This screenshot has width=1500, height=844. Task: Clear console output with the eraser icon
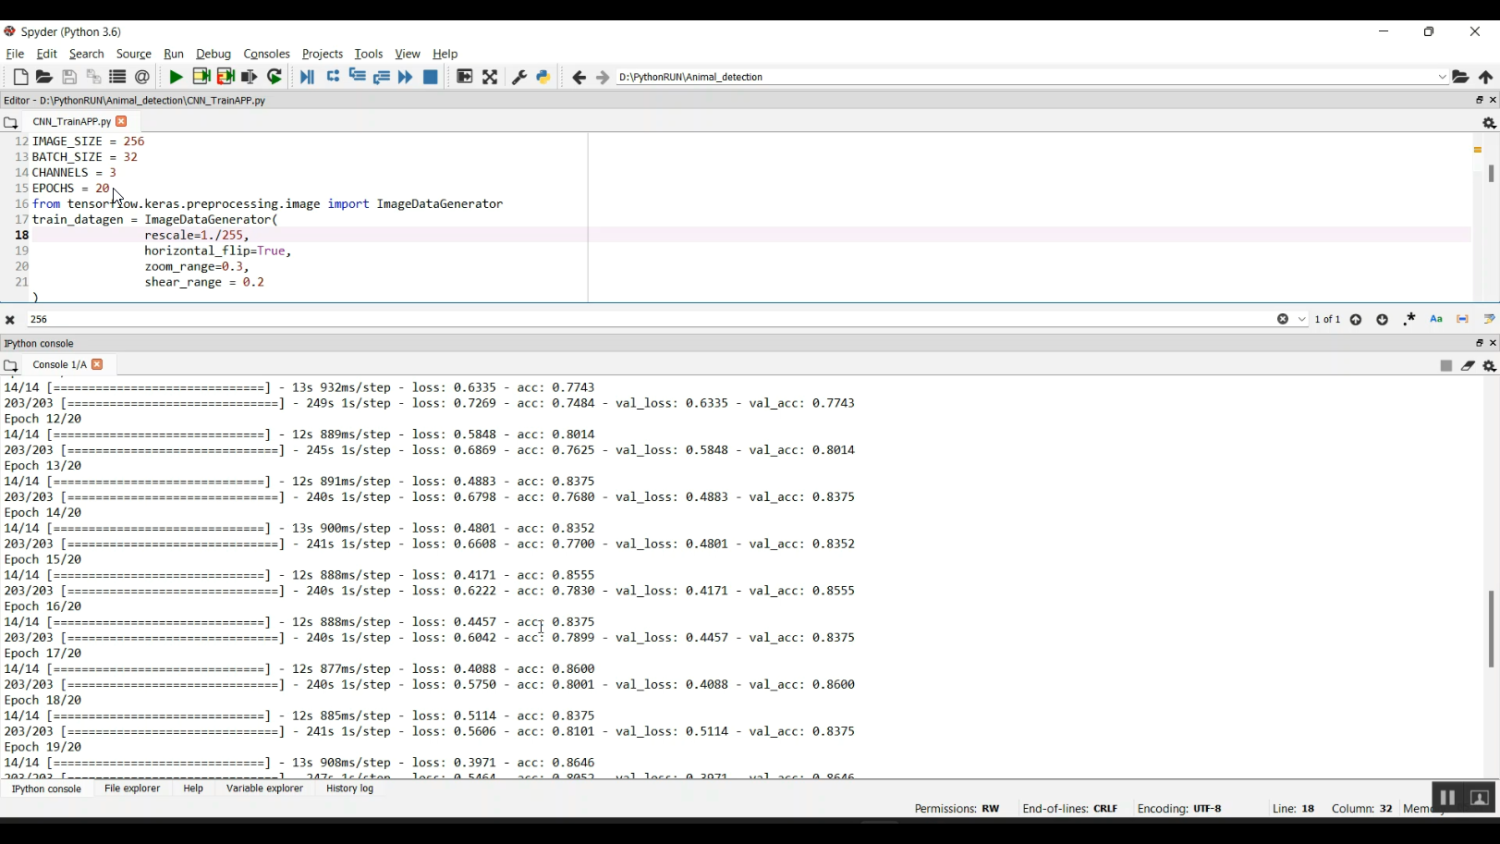point(1468,366)
